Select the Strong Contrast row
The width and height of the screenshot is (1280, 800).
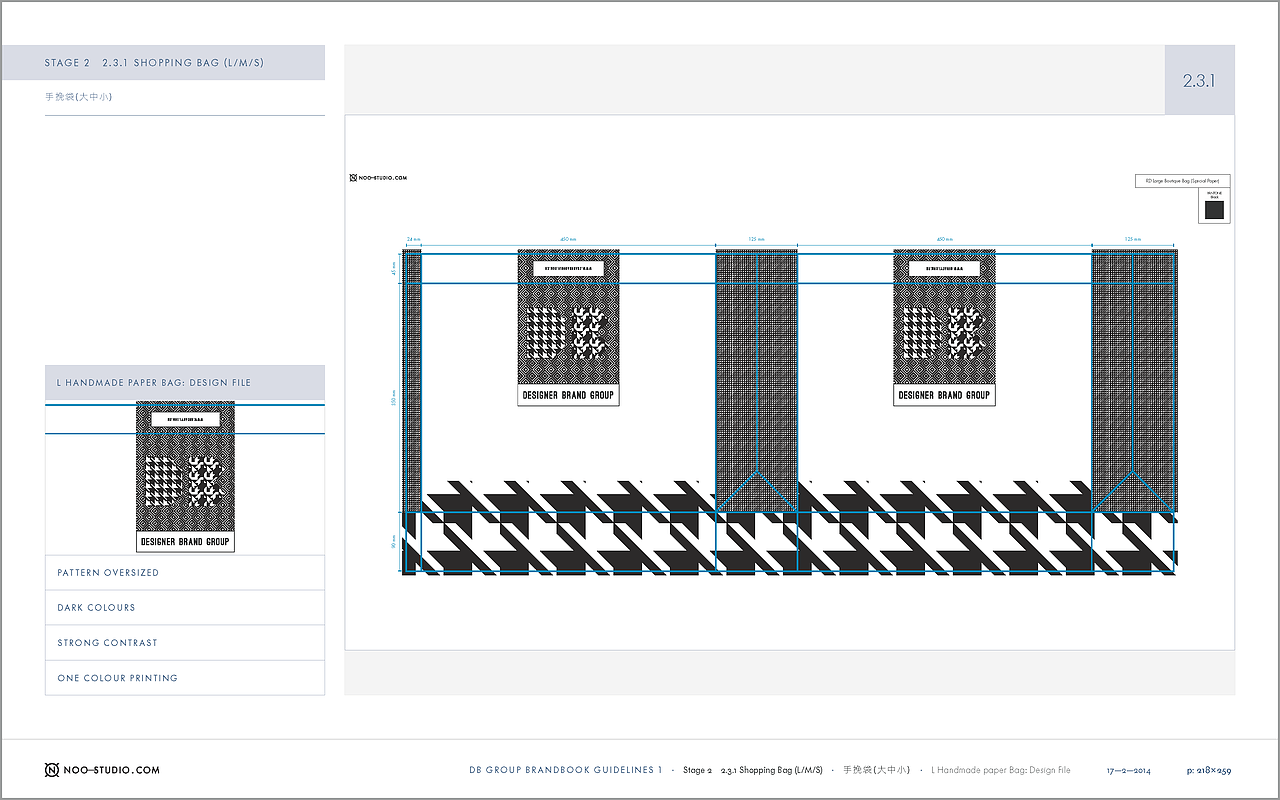[185, 643]
